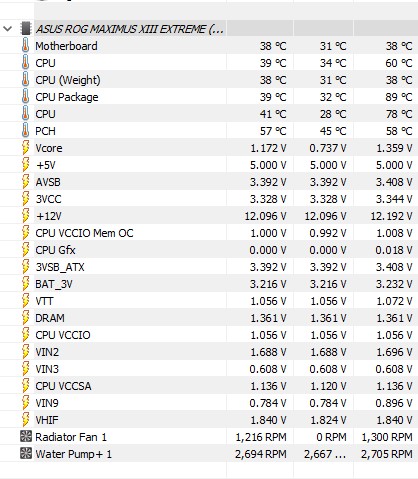Click the lightning icon beside DRAM
The width and height of the screenshot is (418, 479).
(x=25, y=318)
